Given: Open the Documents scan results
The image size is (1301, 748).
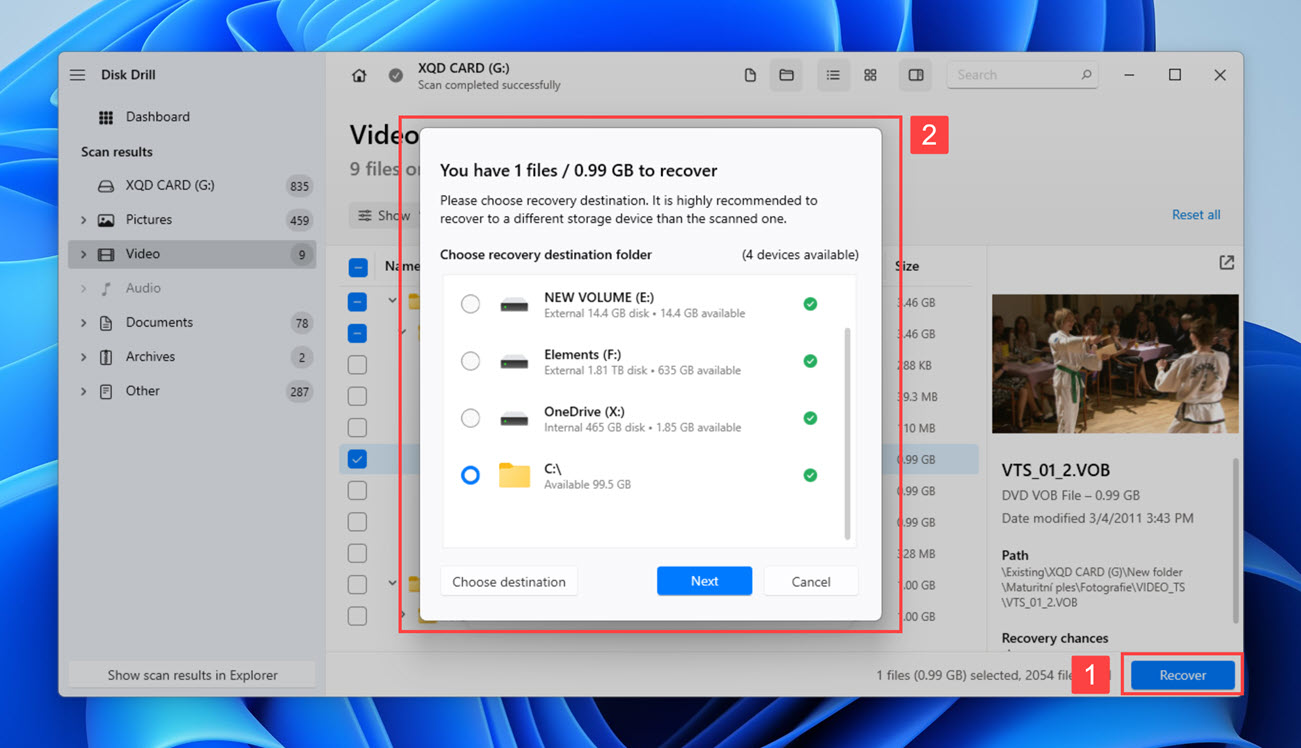Looking at the screenshot, I should tap(192, 323).
